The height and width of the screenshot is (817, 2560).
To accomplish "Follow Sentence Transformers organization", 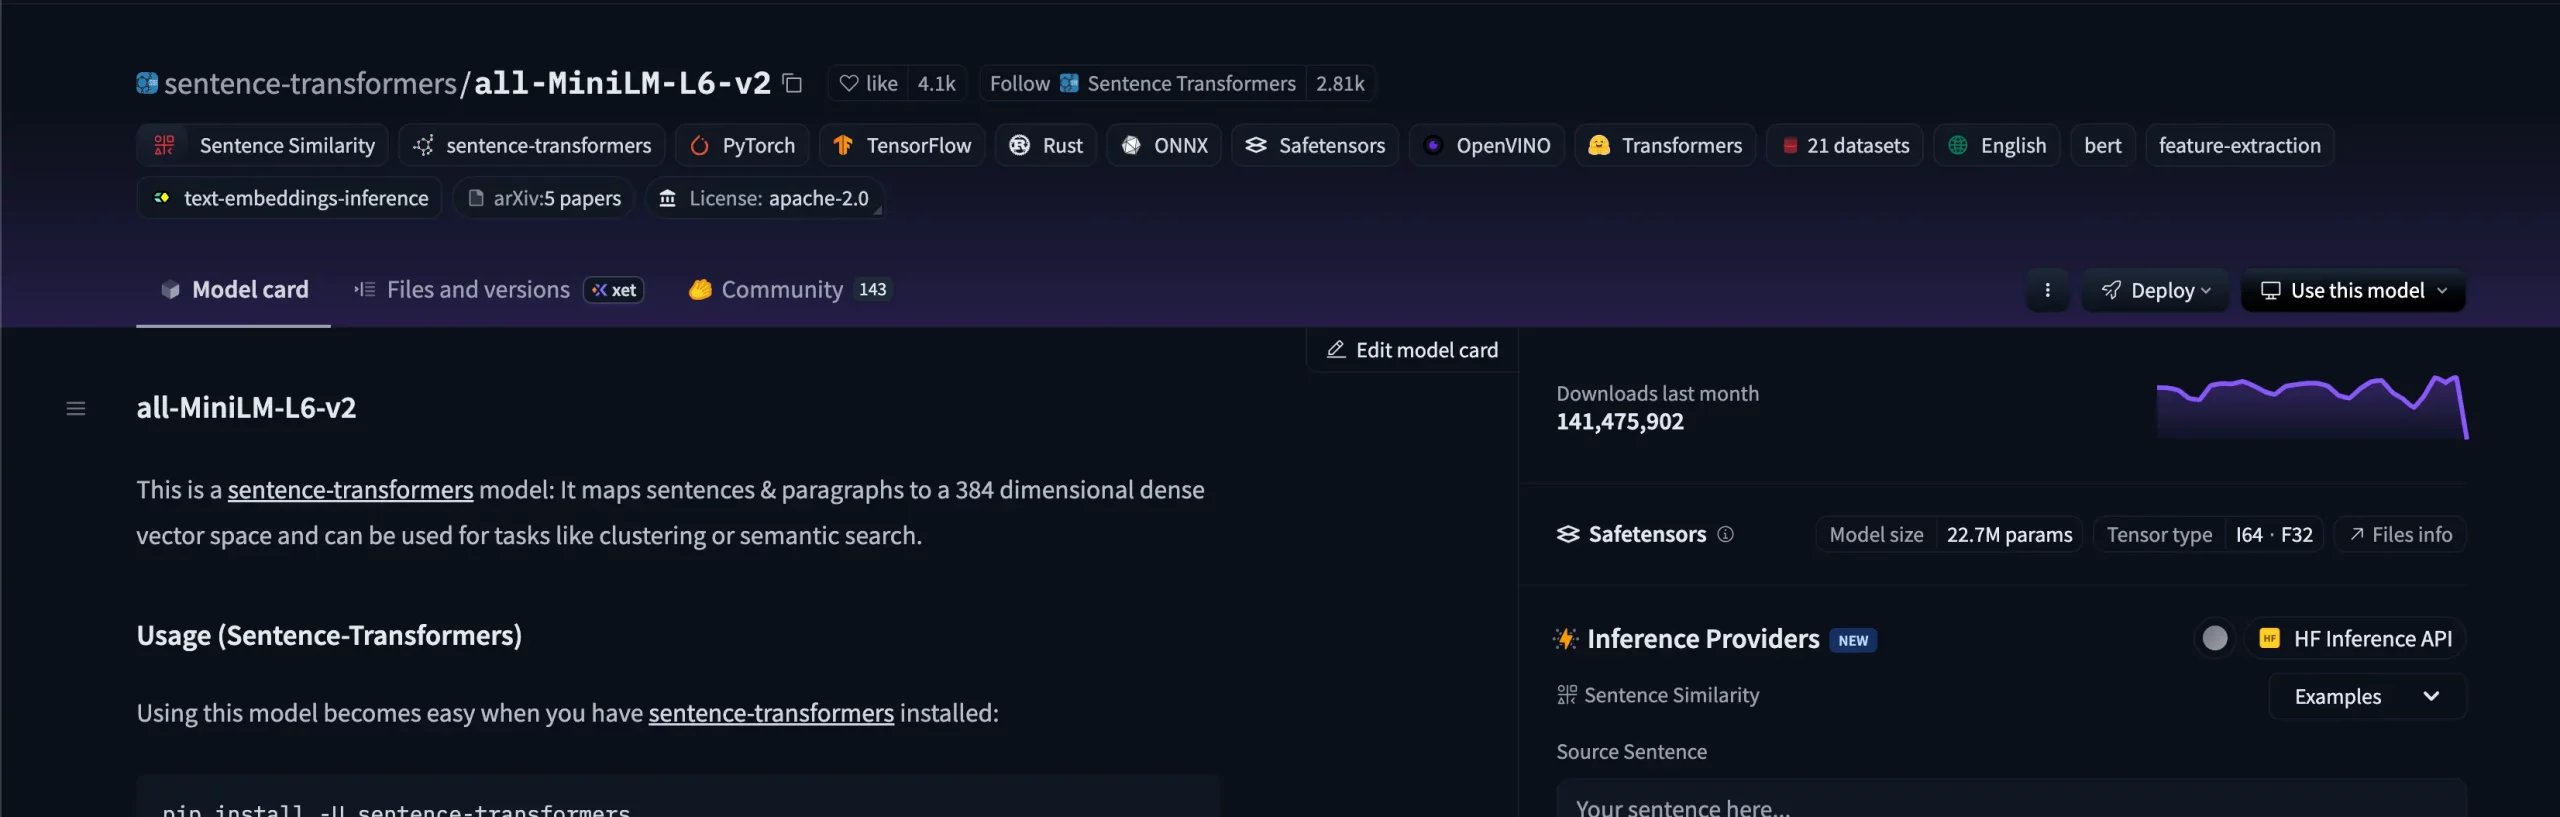I will pos(1019,83).
